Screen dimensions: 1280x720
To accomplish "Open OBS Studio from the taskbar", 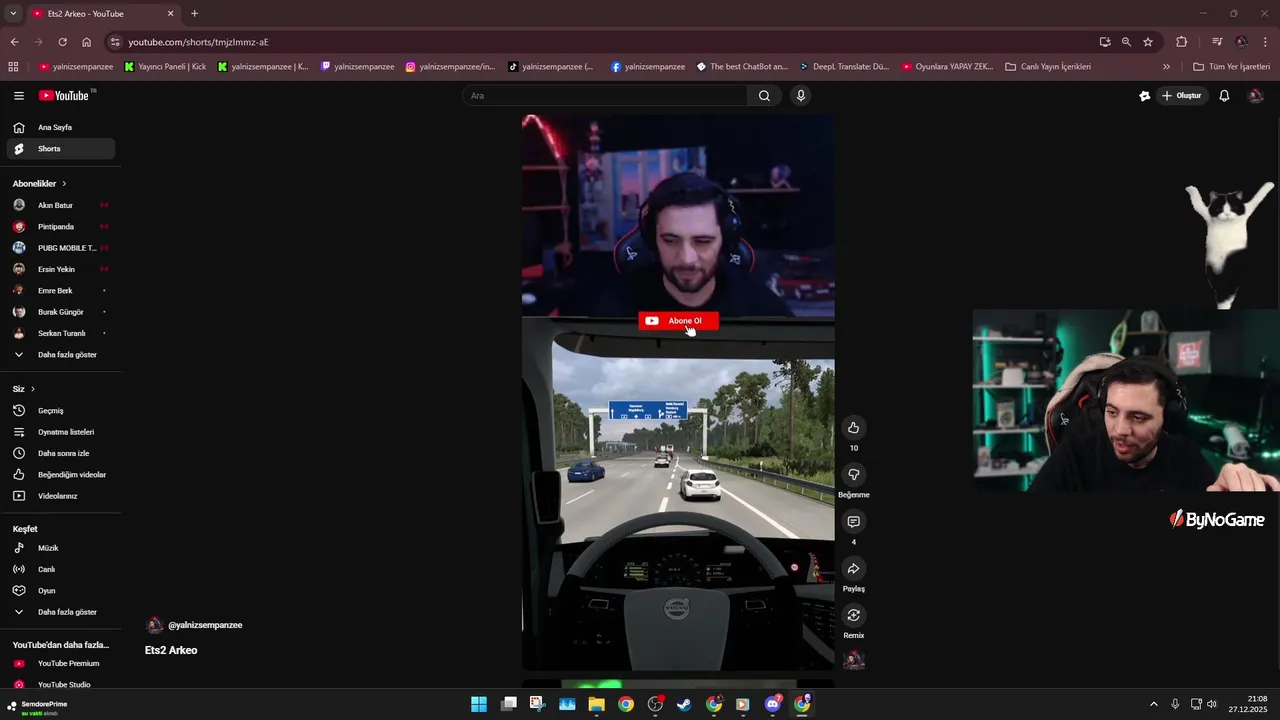I will (x=655, y=704).
